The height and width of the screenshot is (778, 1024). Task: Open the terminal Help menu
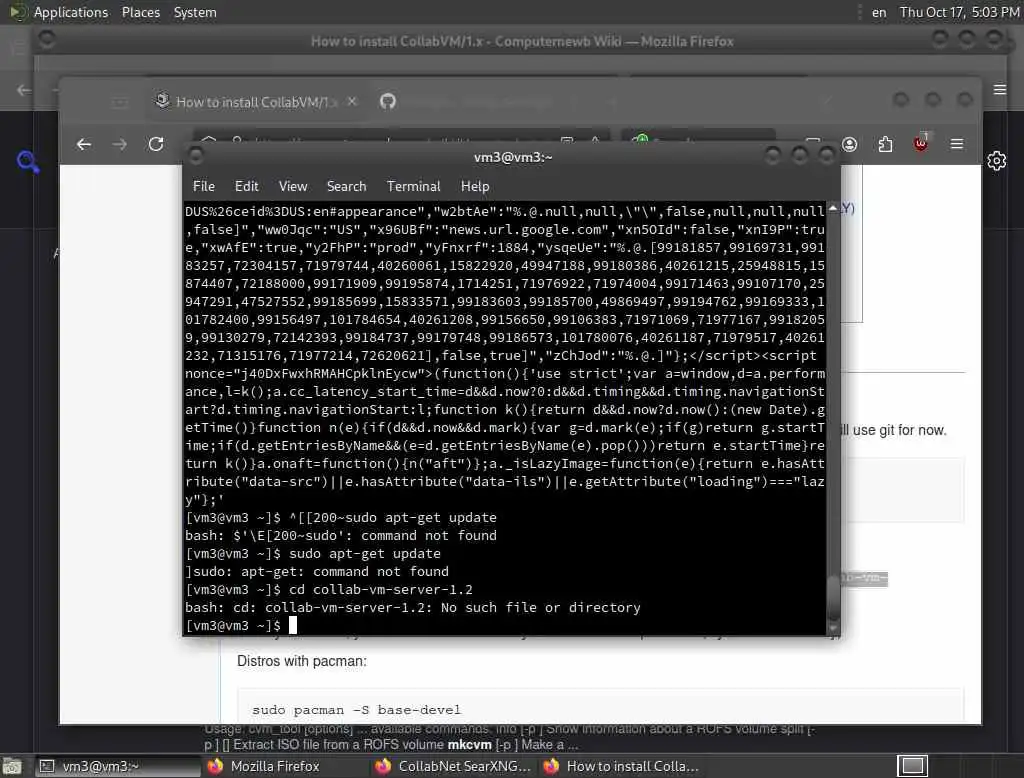click(475, 186)
